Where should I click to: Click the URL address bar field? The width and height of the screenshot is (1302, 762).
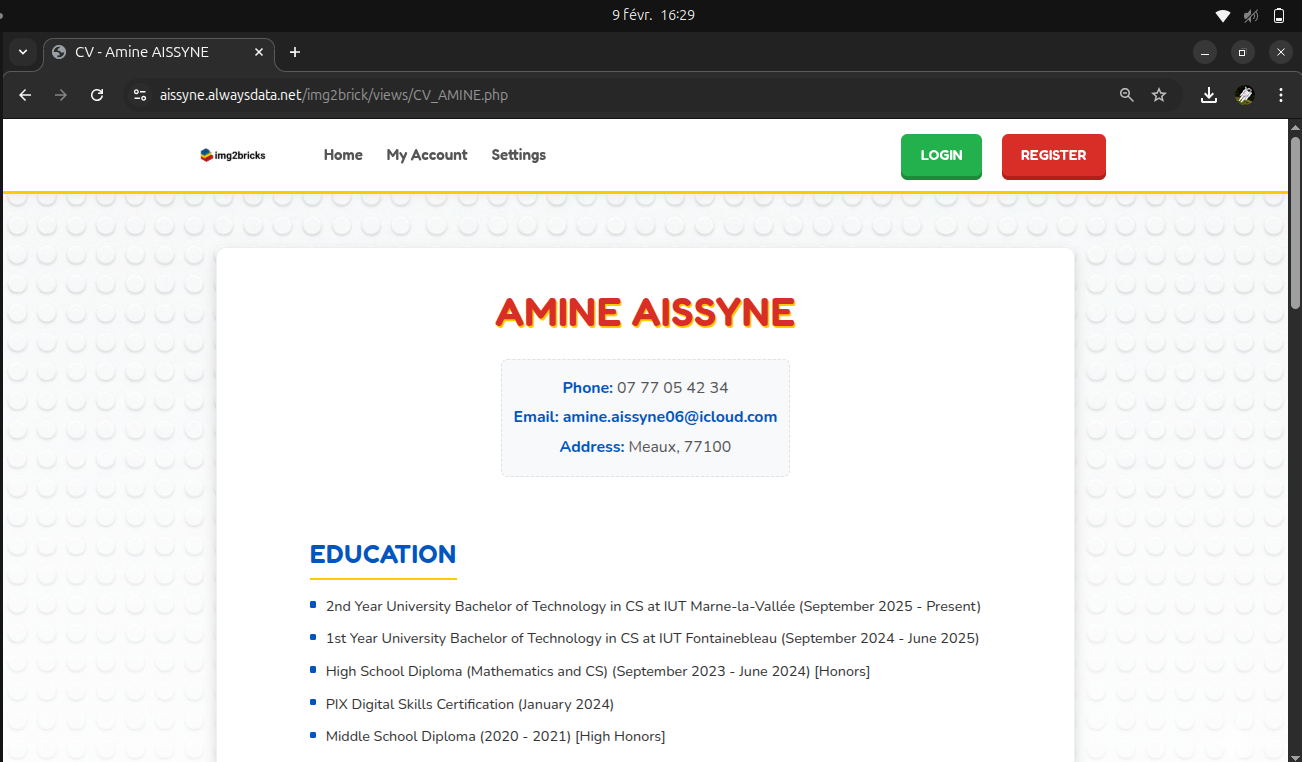click(x=600, y=95)
